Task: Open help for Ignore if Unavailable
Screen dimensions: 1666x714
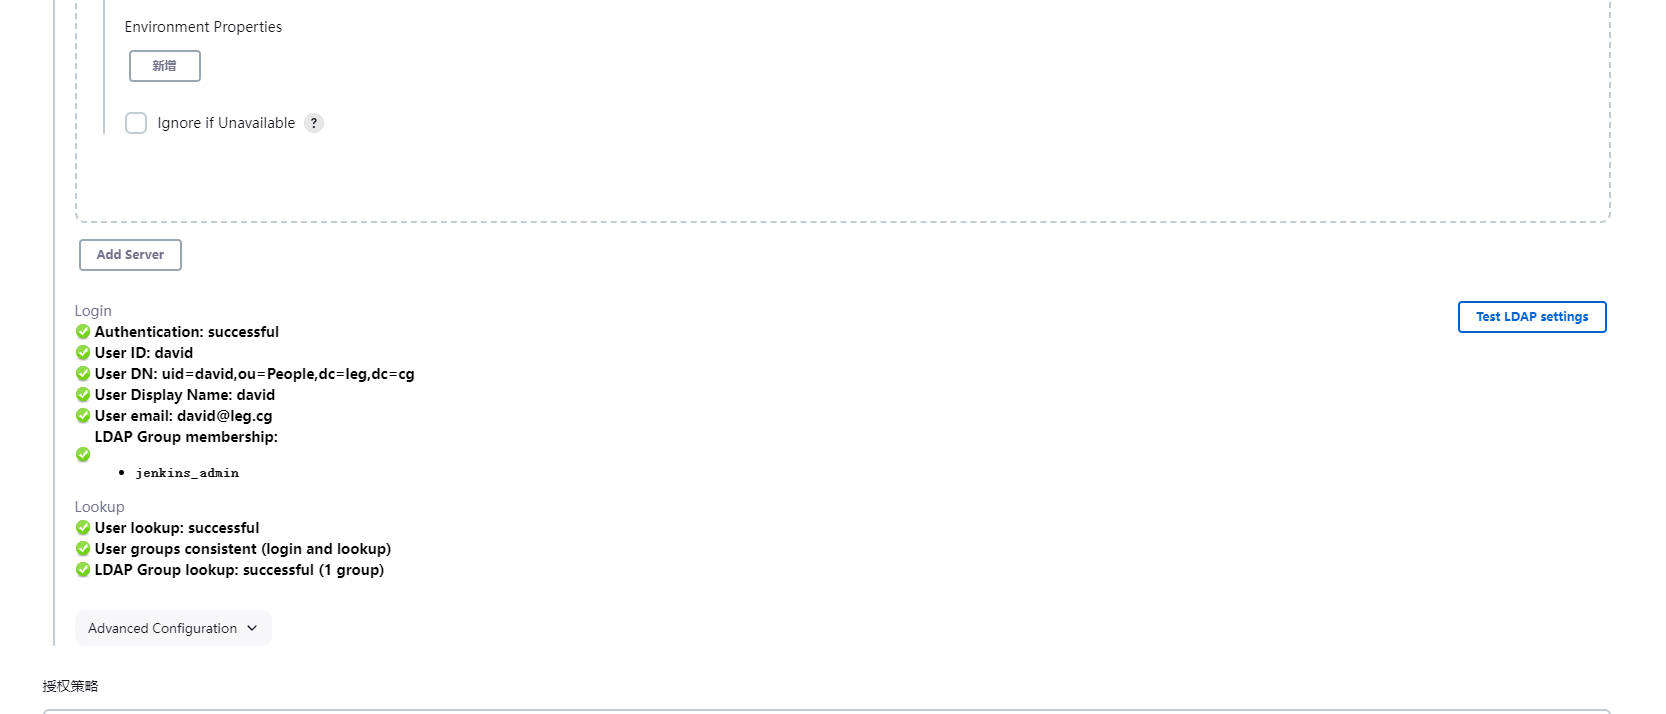Action: [314, 123]
